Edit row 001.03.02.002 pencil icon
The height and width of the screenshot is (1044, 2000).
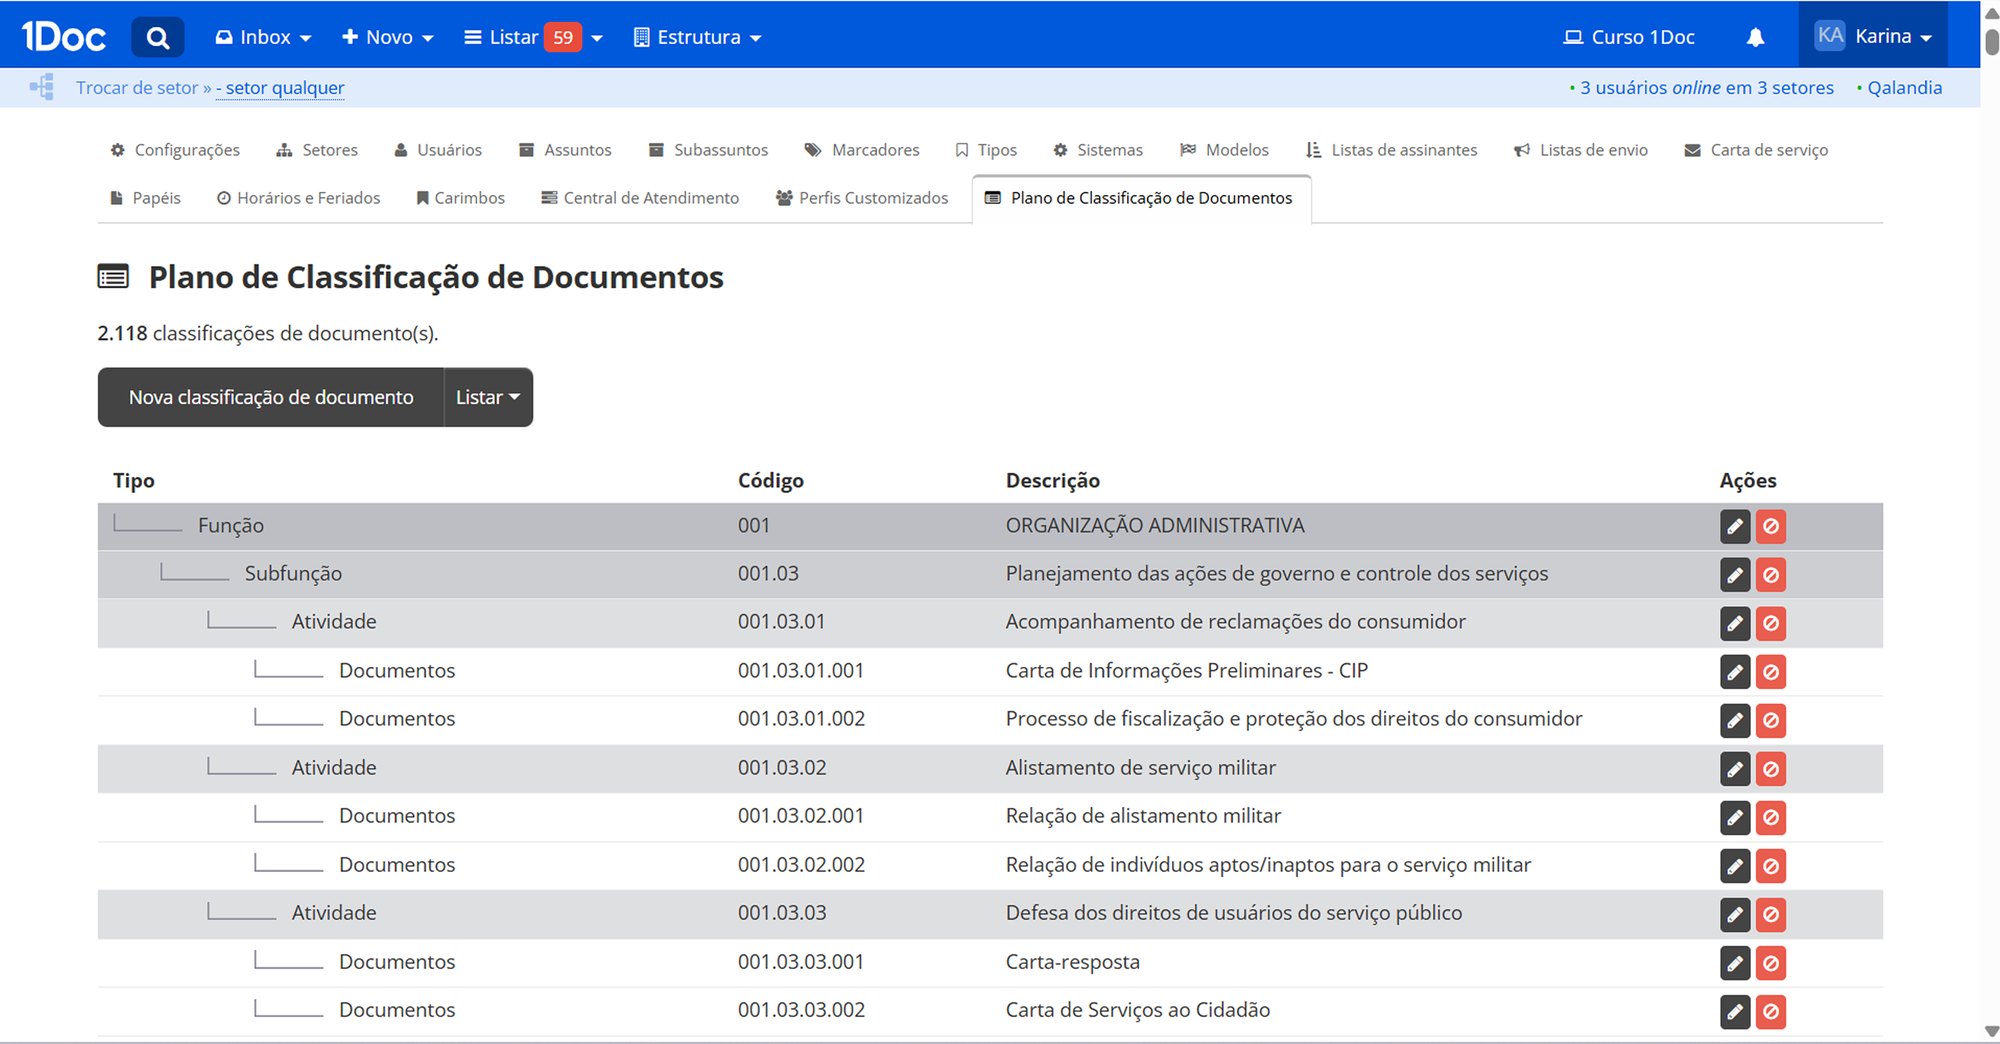[x=1735, y=866]
